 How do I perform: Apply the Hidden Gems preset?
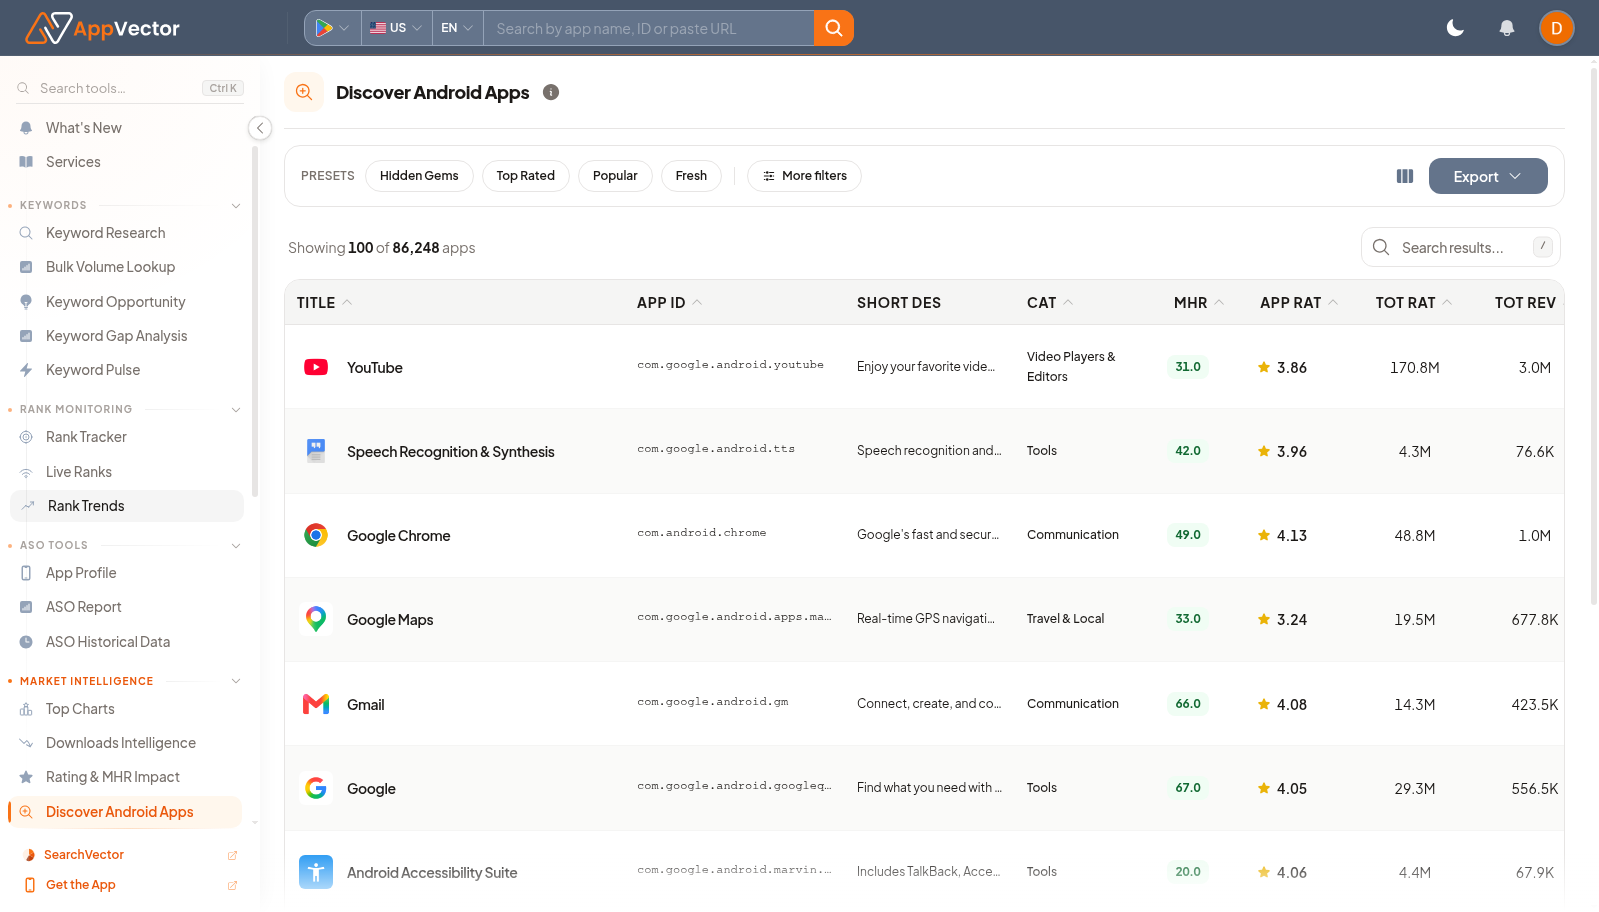[419, 176]
